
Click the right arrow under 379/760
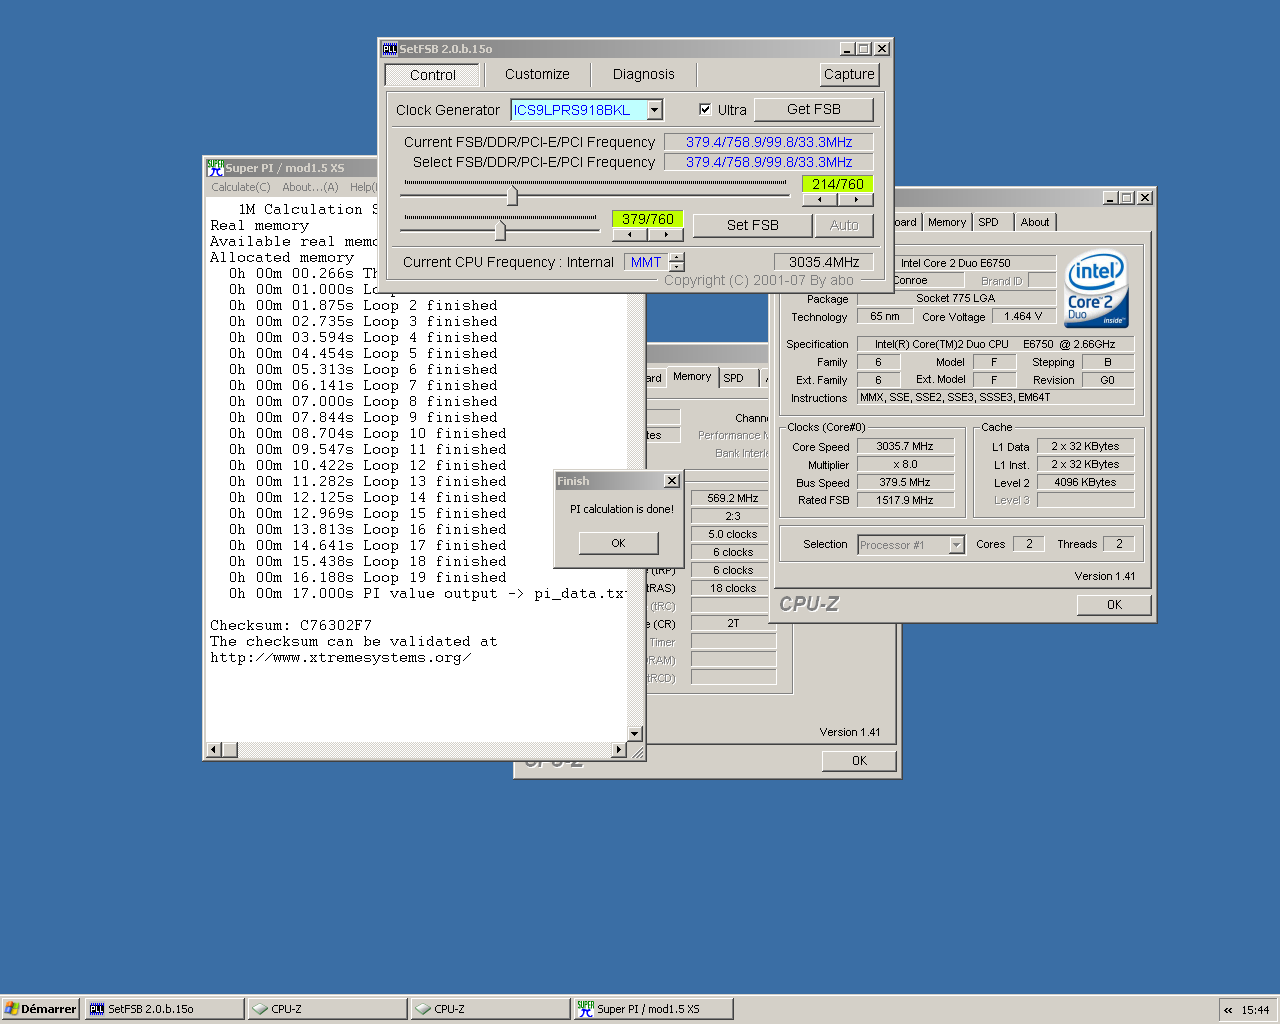click(666, 235)
